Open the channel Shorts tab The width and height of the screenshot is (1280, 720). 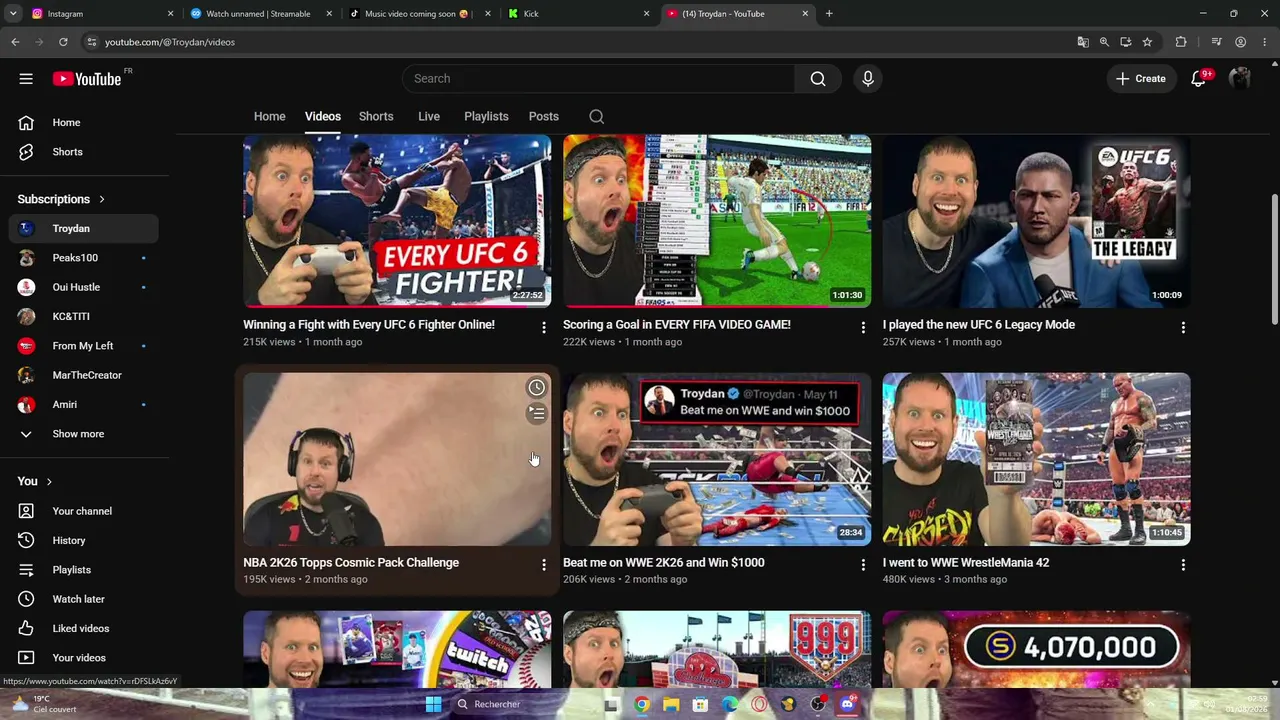click(x=376, y=117)
